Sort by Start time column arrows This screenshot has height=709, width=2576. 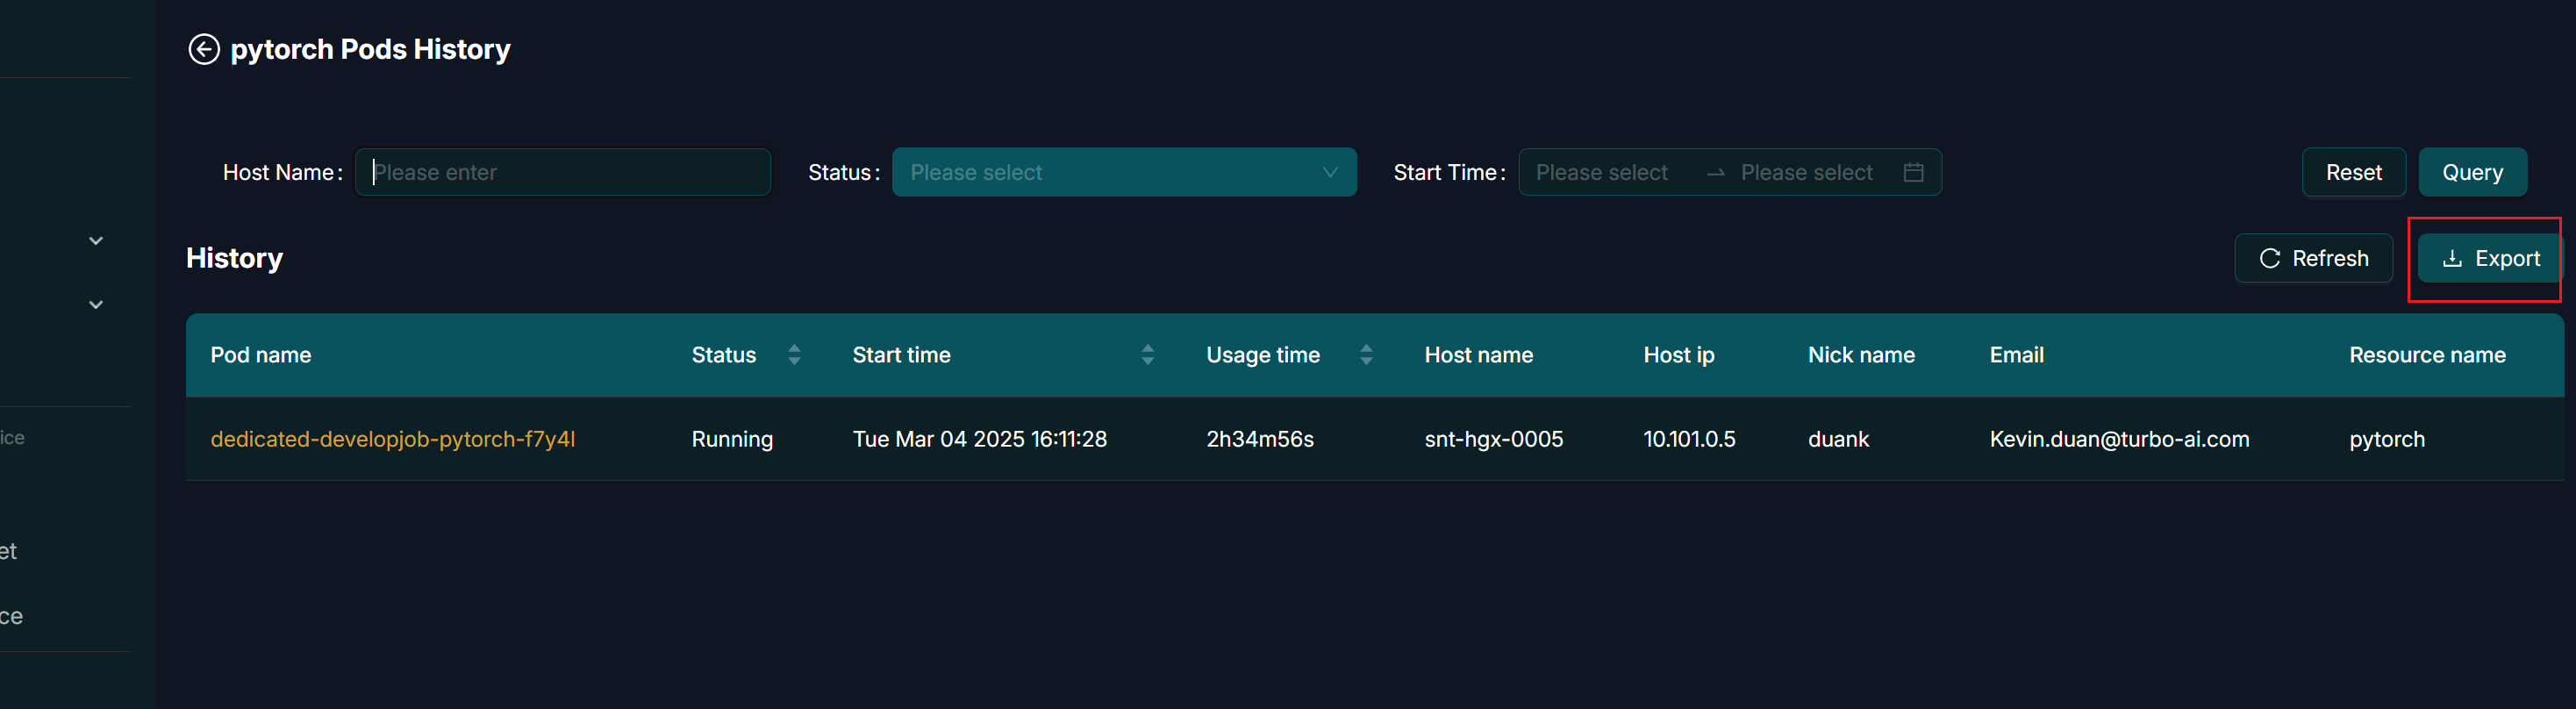[x=1147, y=355]
